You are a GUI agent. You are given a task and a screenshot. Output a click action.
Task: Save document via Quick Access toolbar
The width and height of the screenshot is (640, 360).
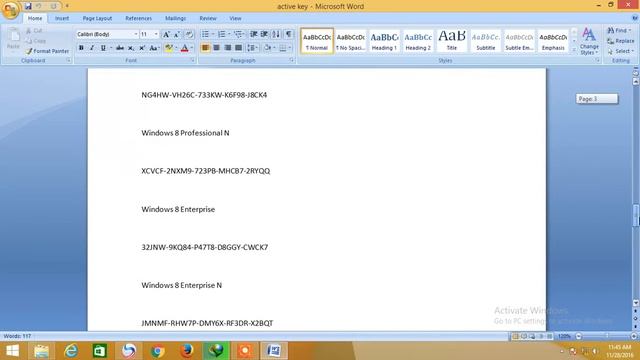tap(28, 6)
